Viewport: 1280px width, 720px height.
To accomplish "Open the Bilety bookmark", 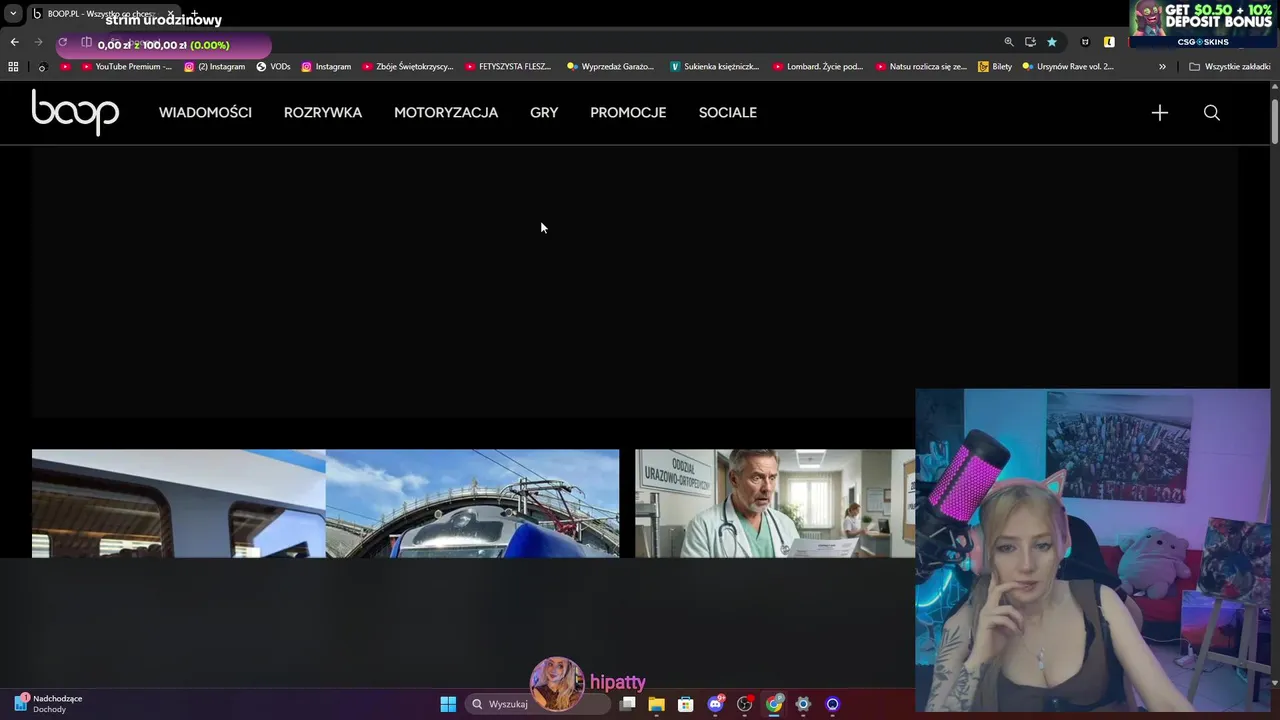I will [x=995, y=67].
